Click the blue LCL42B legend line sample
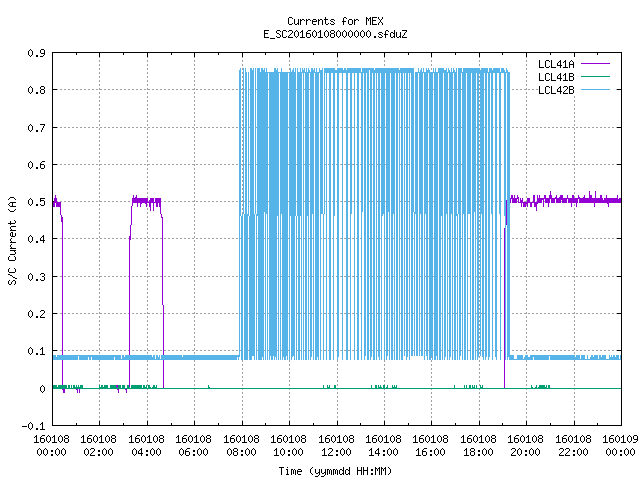Screen dimensions: 640x480 [595, 89]
